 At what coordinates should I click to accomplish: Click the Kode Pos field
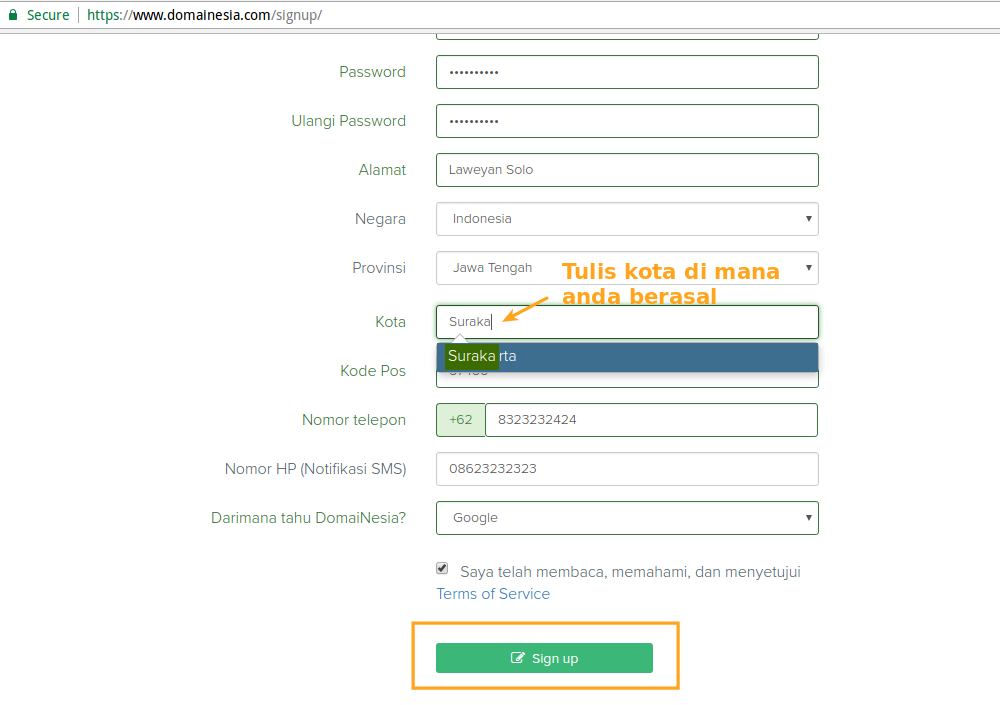[627, 379]
